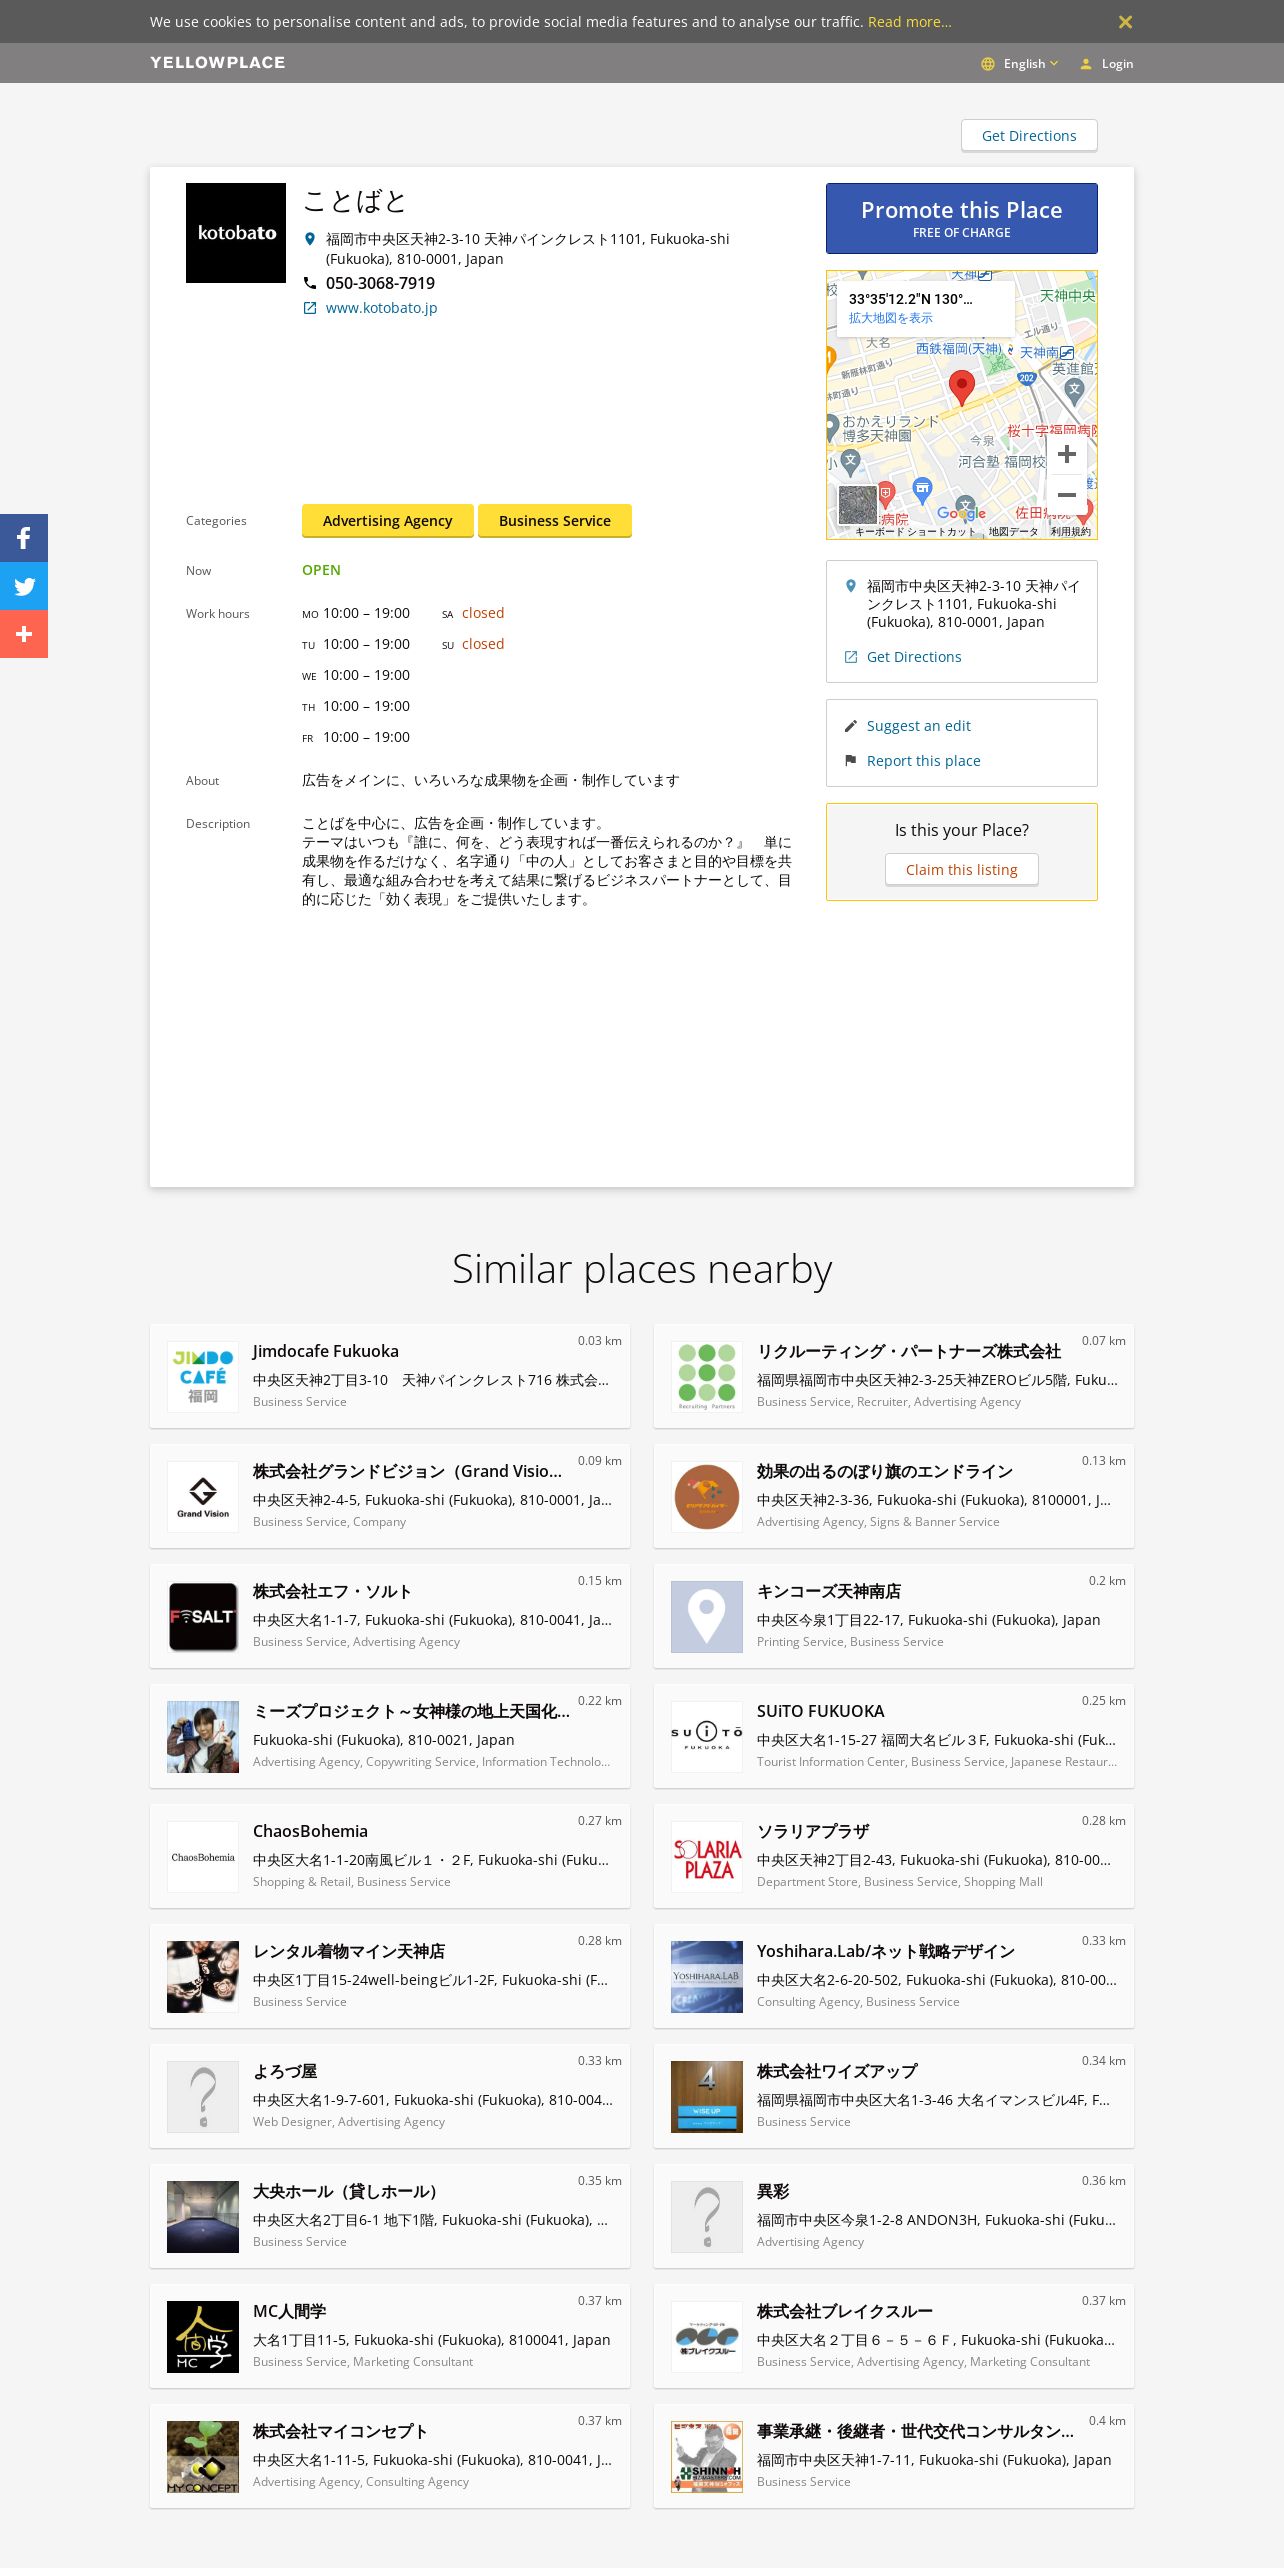Open Yoshihara.Lab listing

pyautogui.click(x=886, y=1951)
